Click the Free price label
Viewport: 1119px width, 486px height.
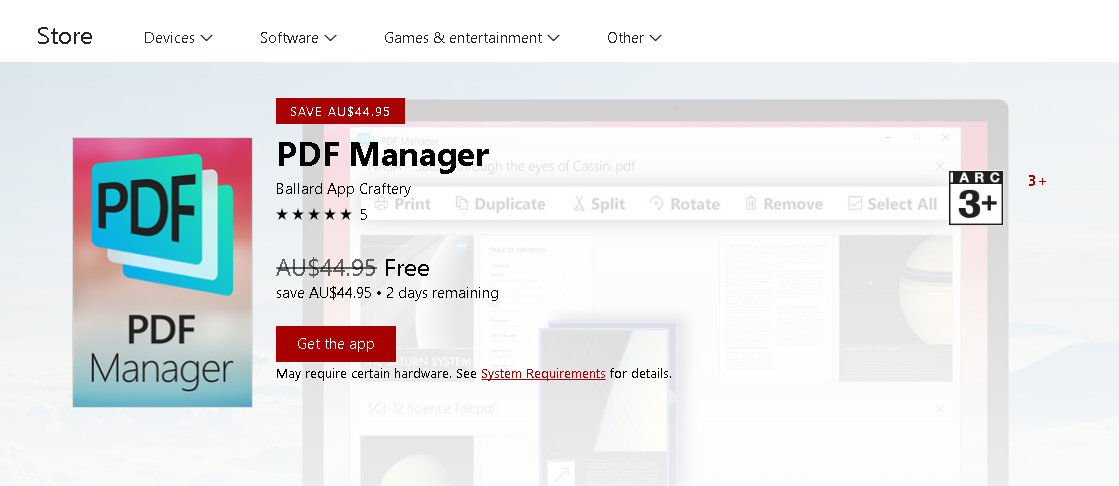[x=407, y=268]
